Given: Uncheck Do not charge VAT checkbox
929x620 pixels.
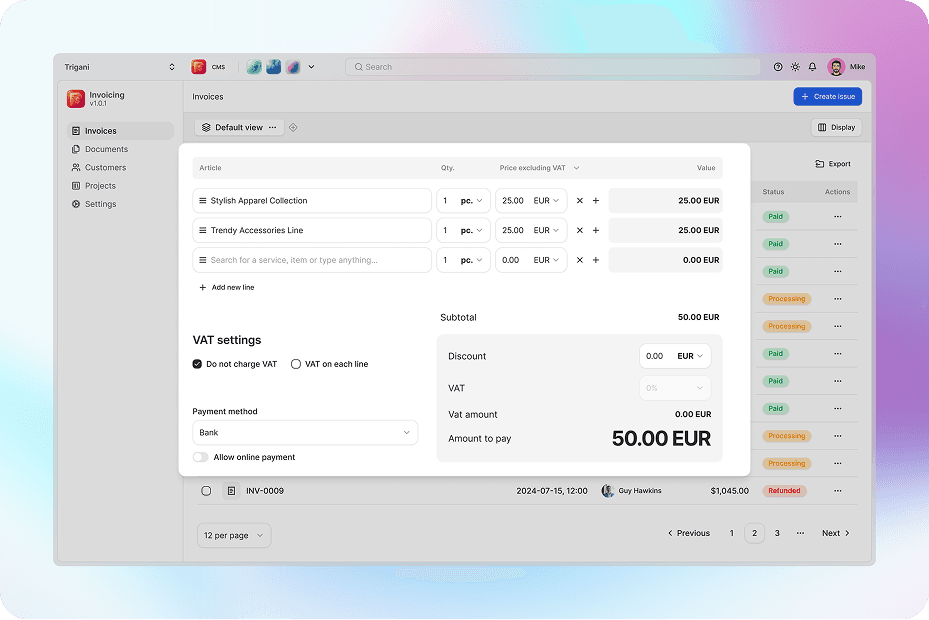Looking at the screenshot, I should pos(198,364).
